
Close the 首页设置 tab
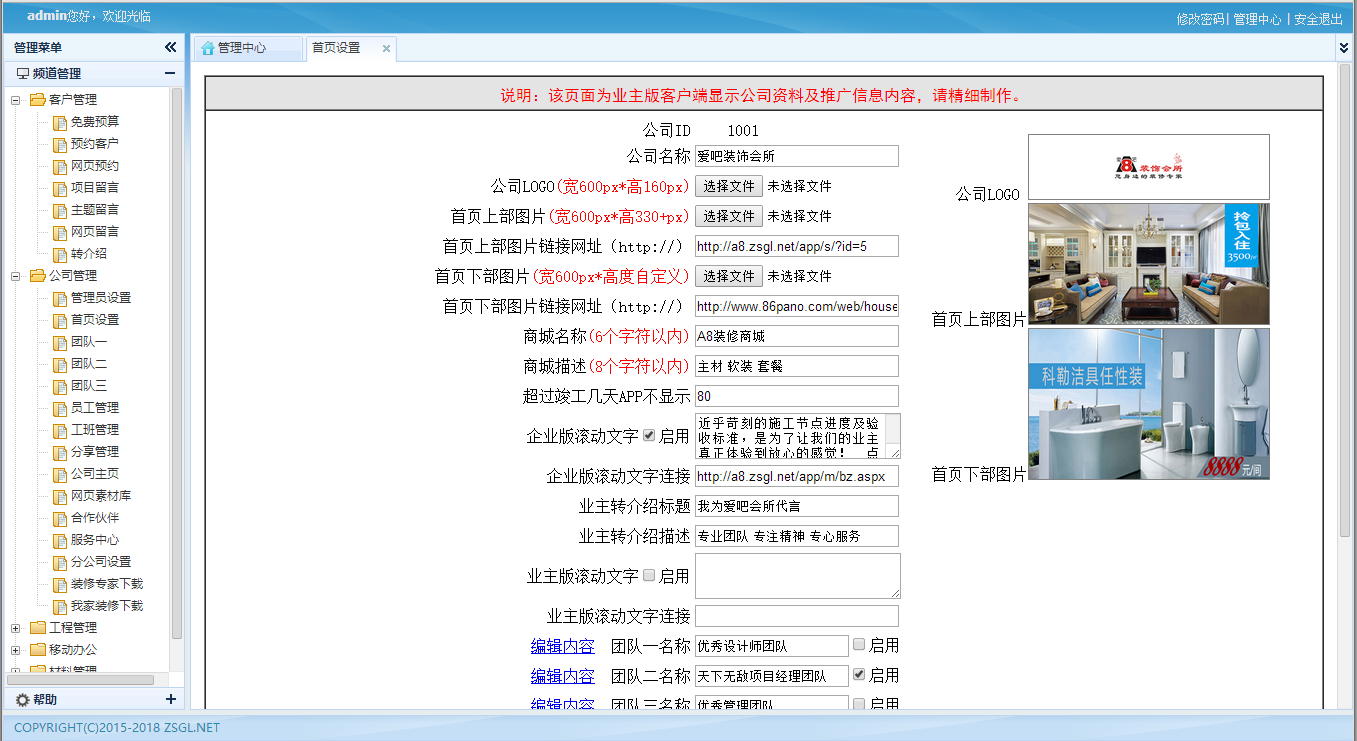coord(386,48)
